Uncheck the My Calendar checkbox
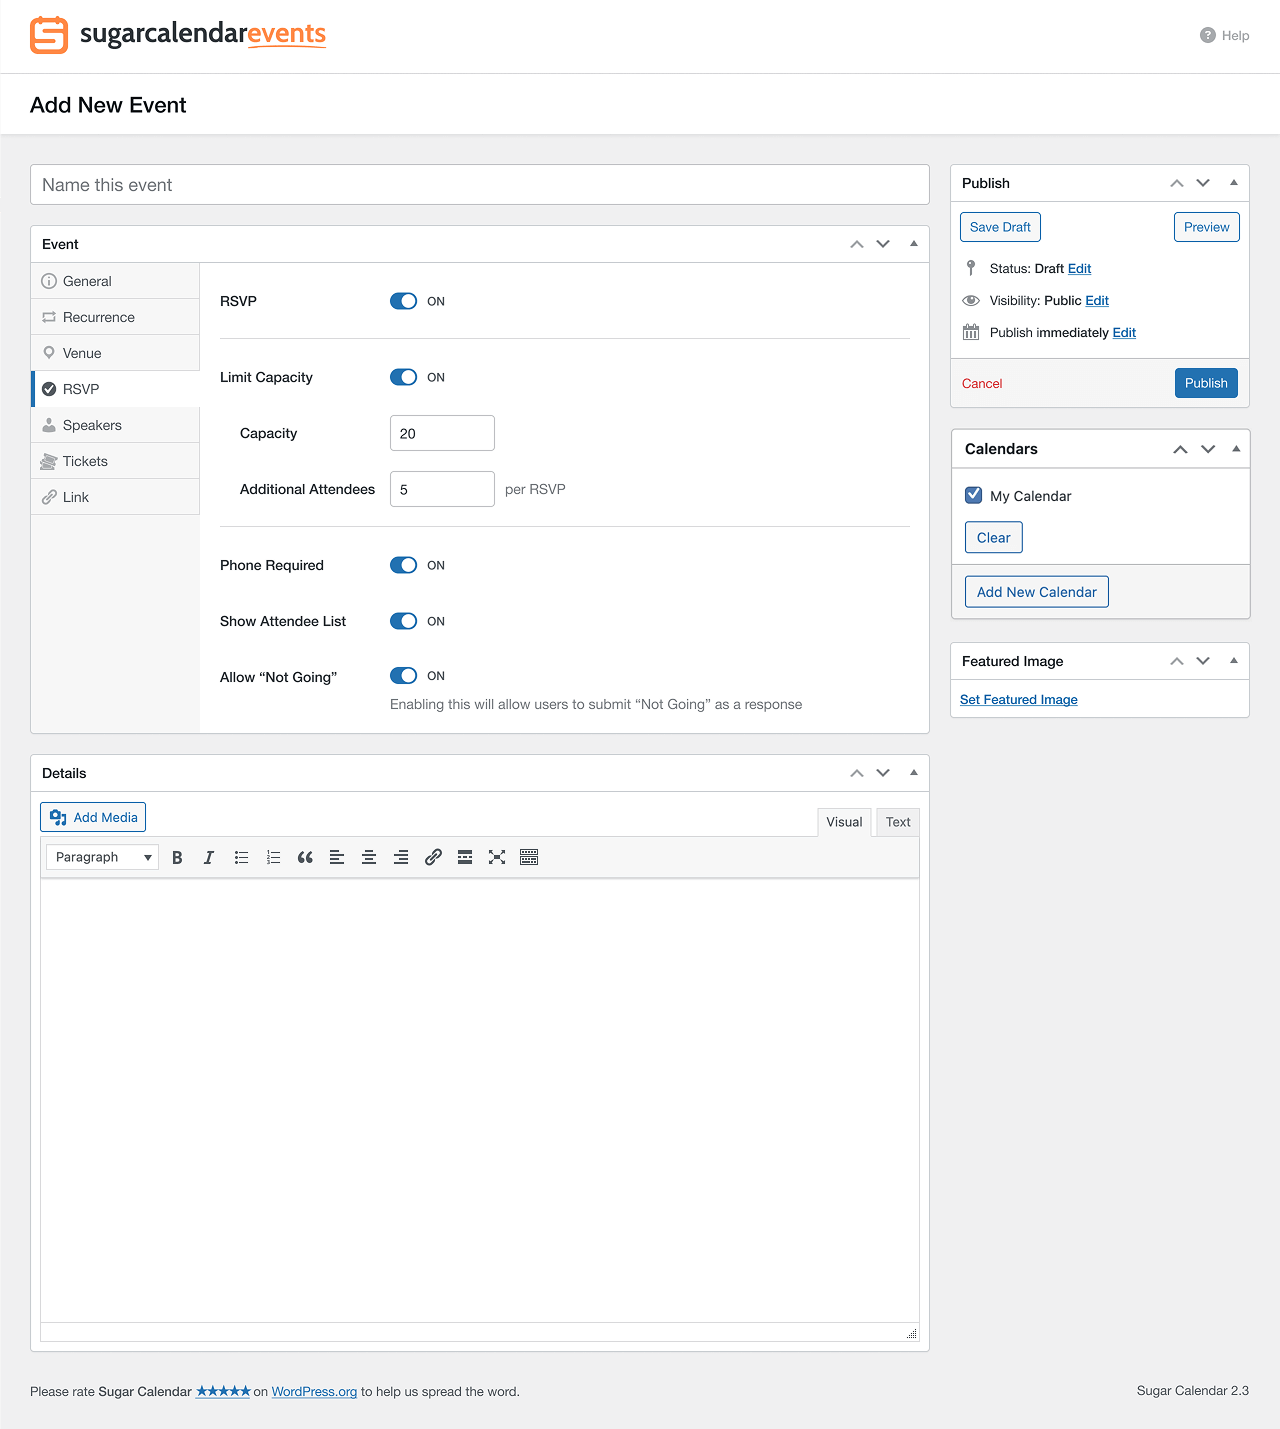The width and height of the screenshot is (1280, 1429). coord(973,495)
